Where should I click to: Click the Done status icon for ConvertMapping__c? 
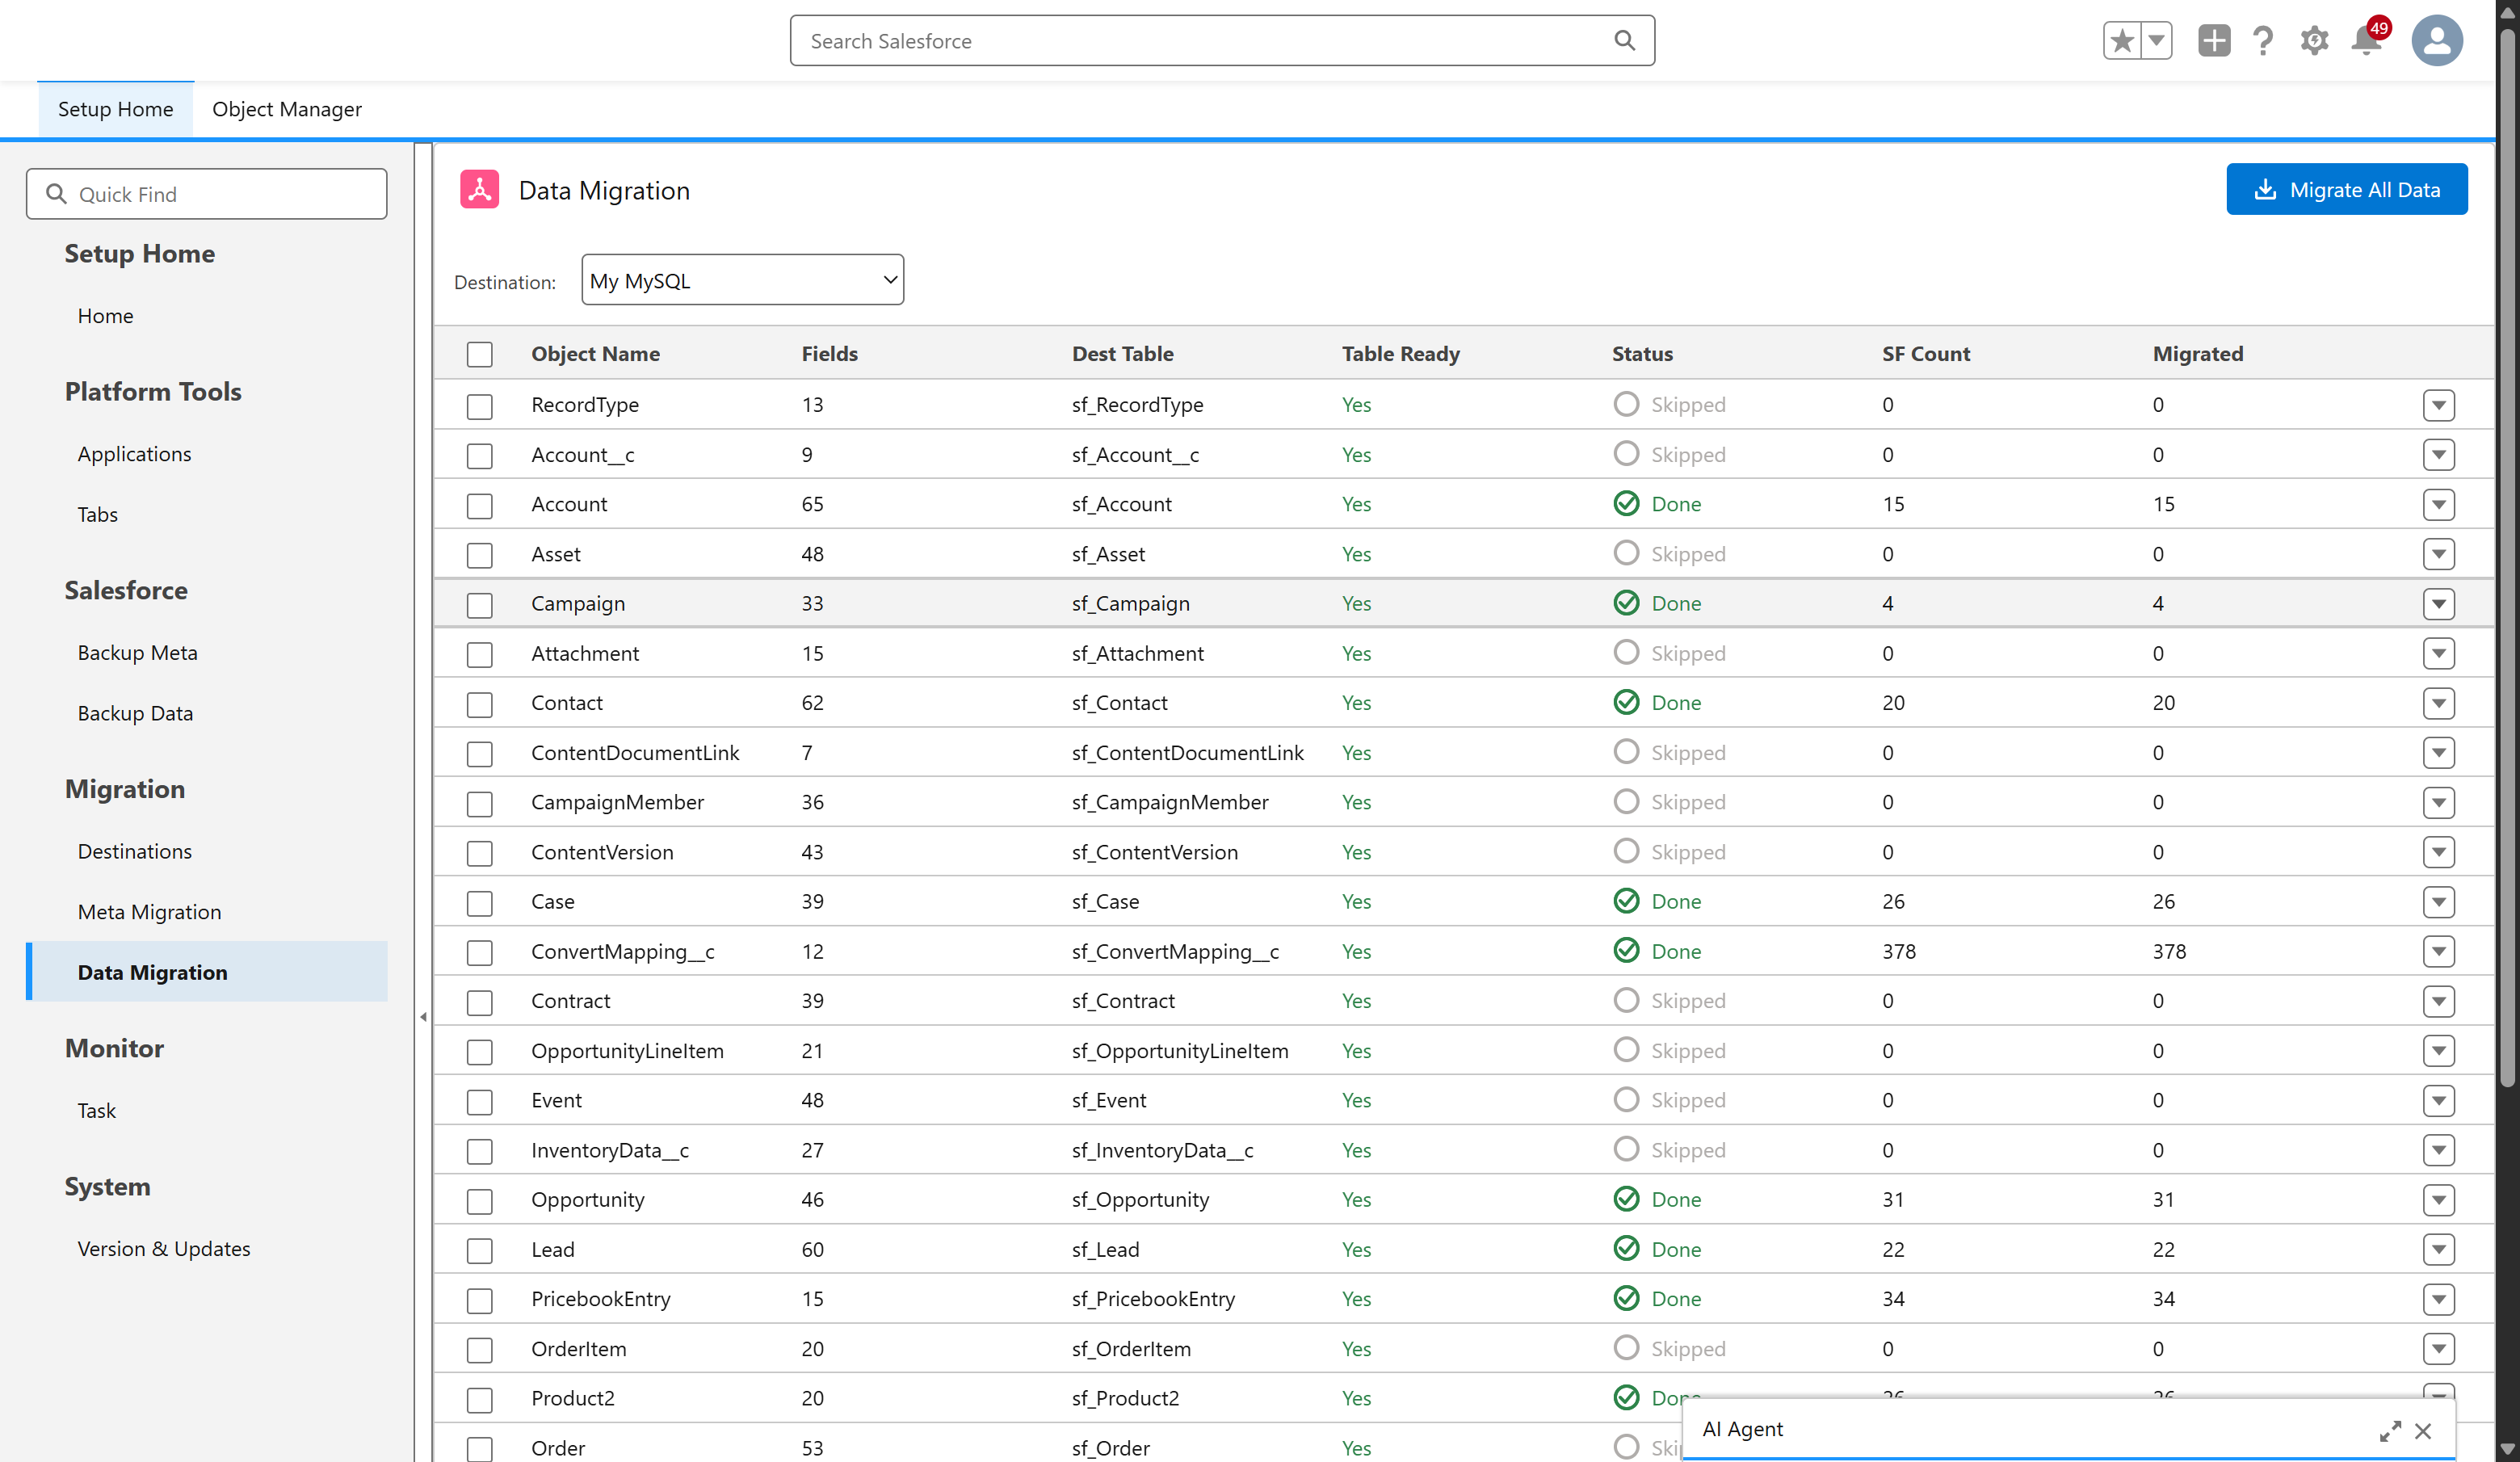click(x=1626, y=950)
